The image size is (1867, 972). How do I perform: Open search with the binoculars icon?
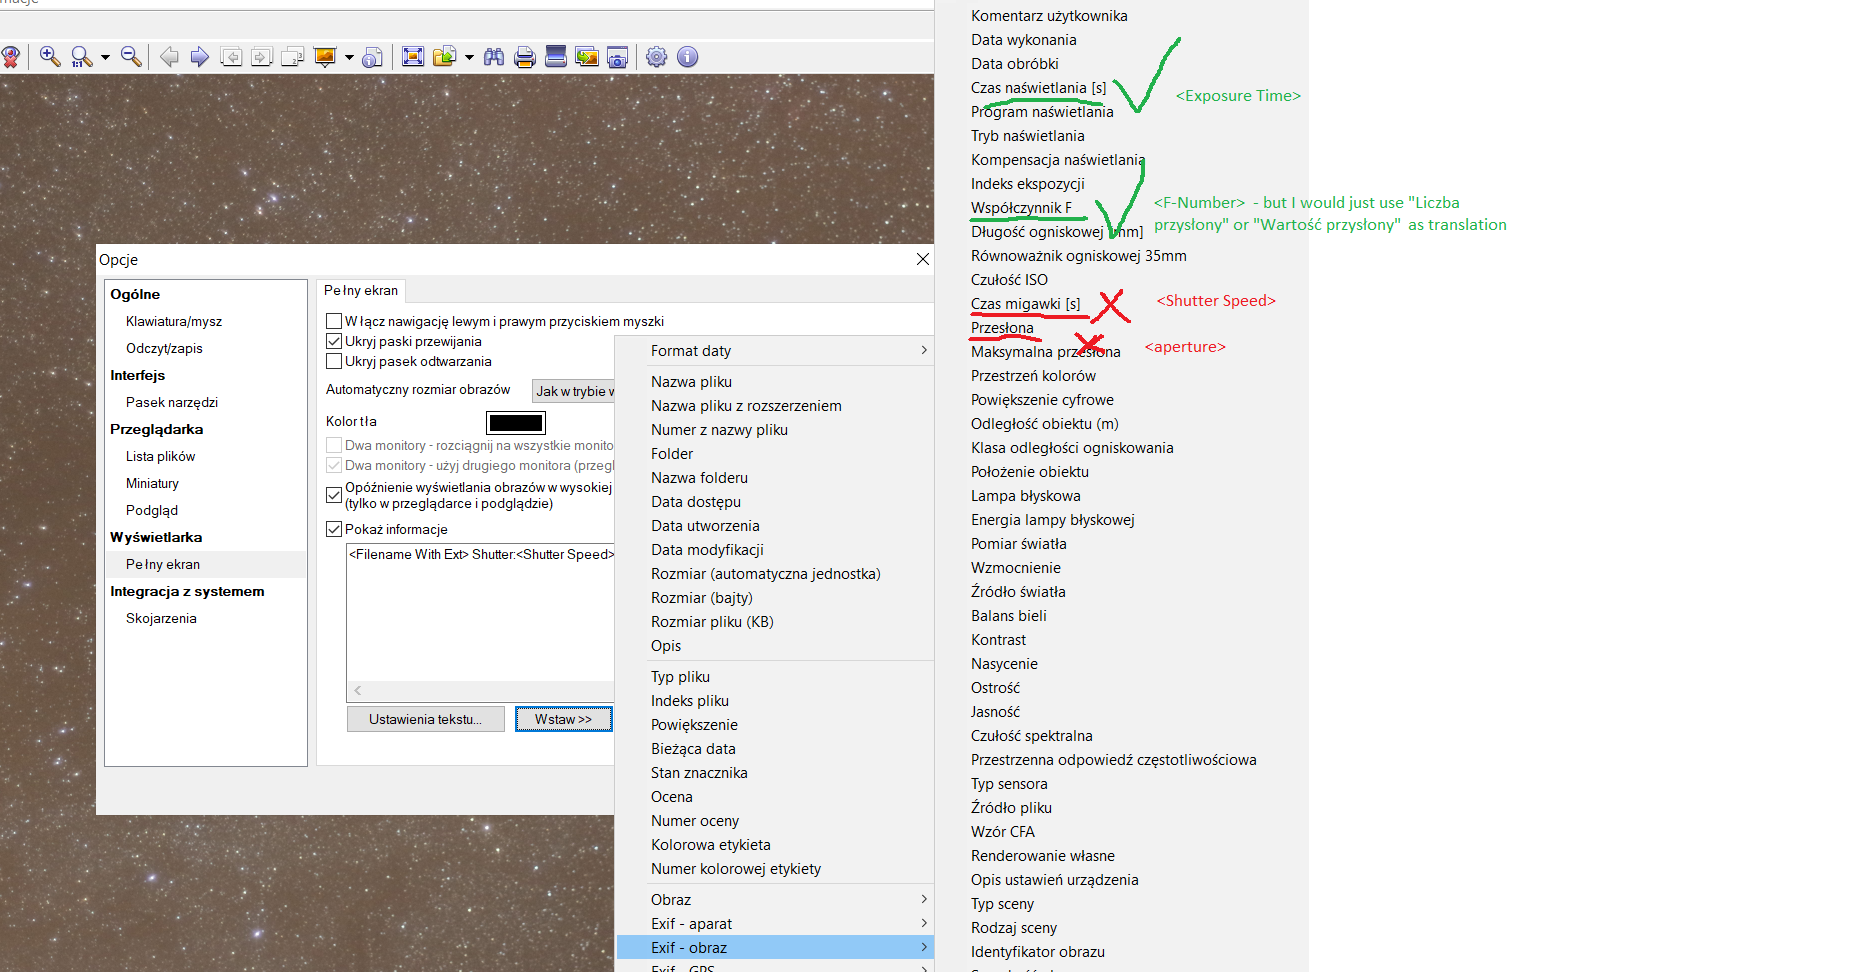[494, 57]
